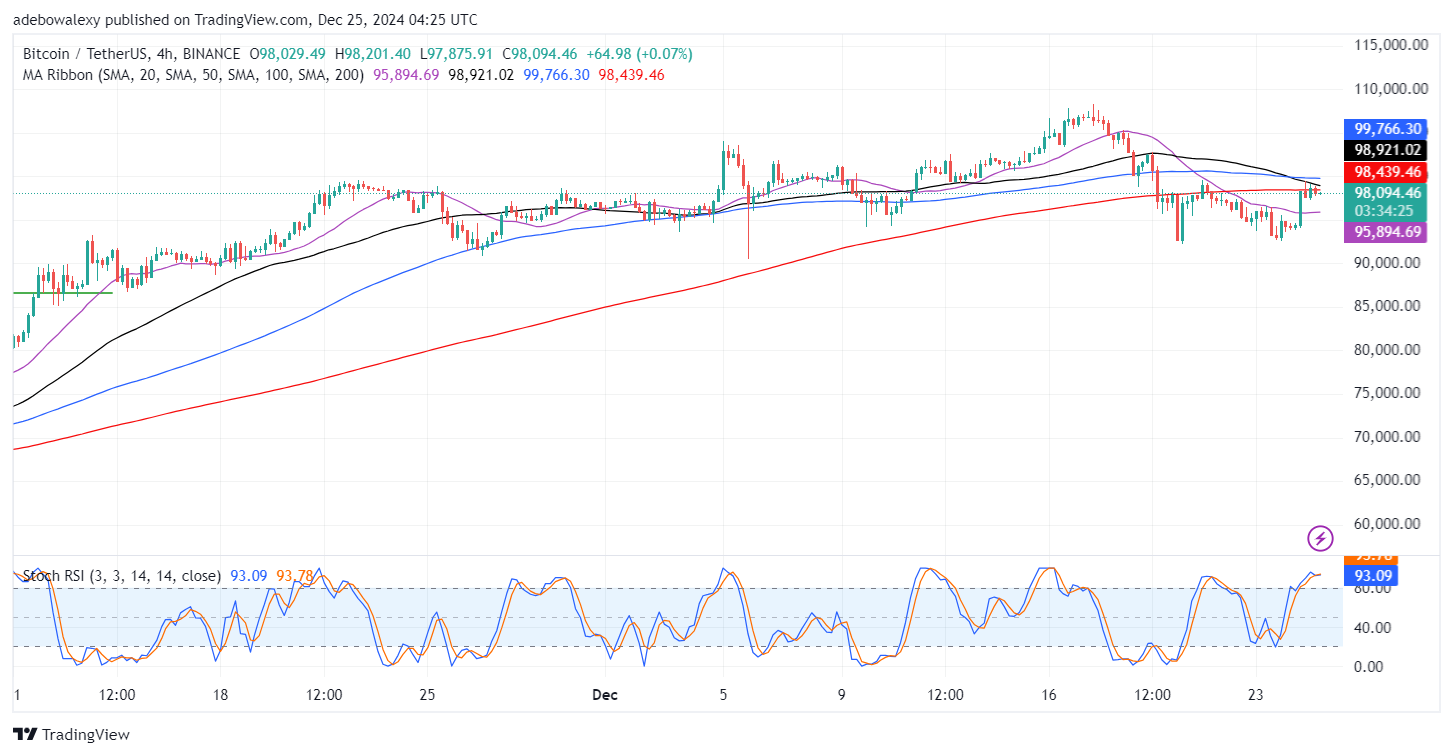Click the 5 date label on time axis
This screenshot has height=756, width=1453.
pos(723,695)
